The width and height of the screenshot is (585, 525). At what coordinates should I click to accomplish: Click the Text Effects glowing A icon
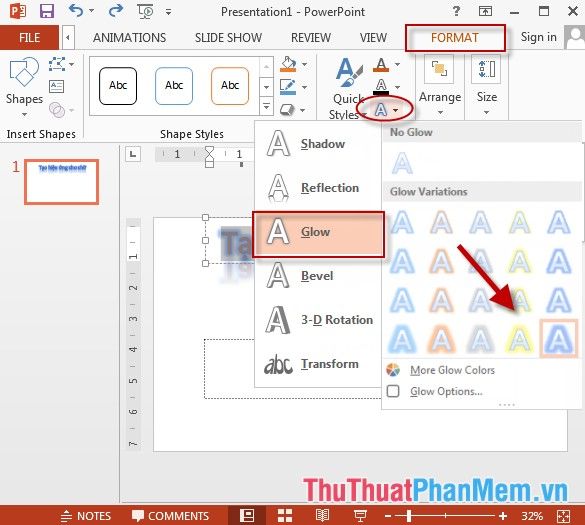click(x=381, y=110)
